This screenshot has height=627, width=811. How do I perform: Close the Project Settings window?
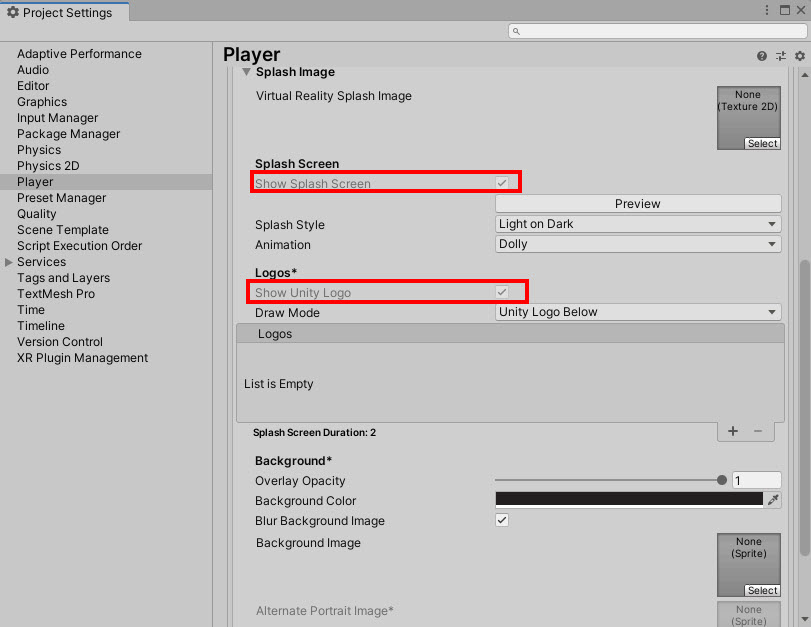coord(801,10)
